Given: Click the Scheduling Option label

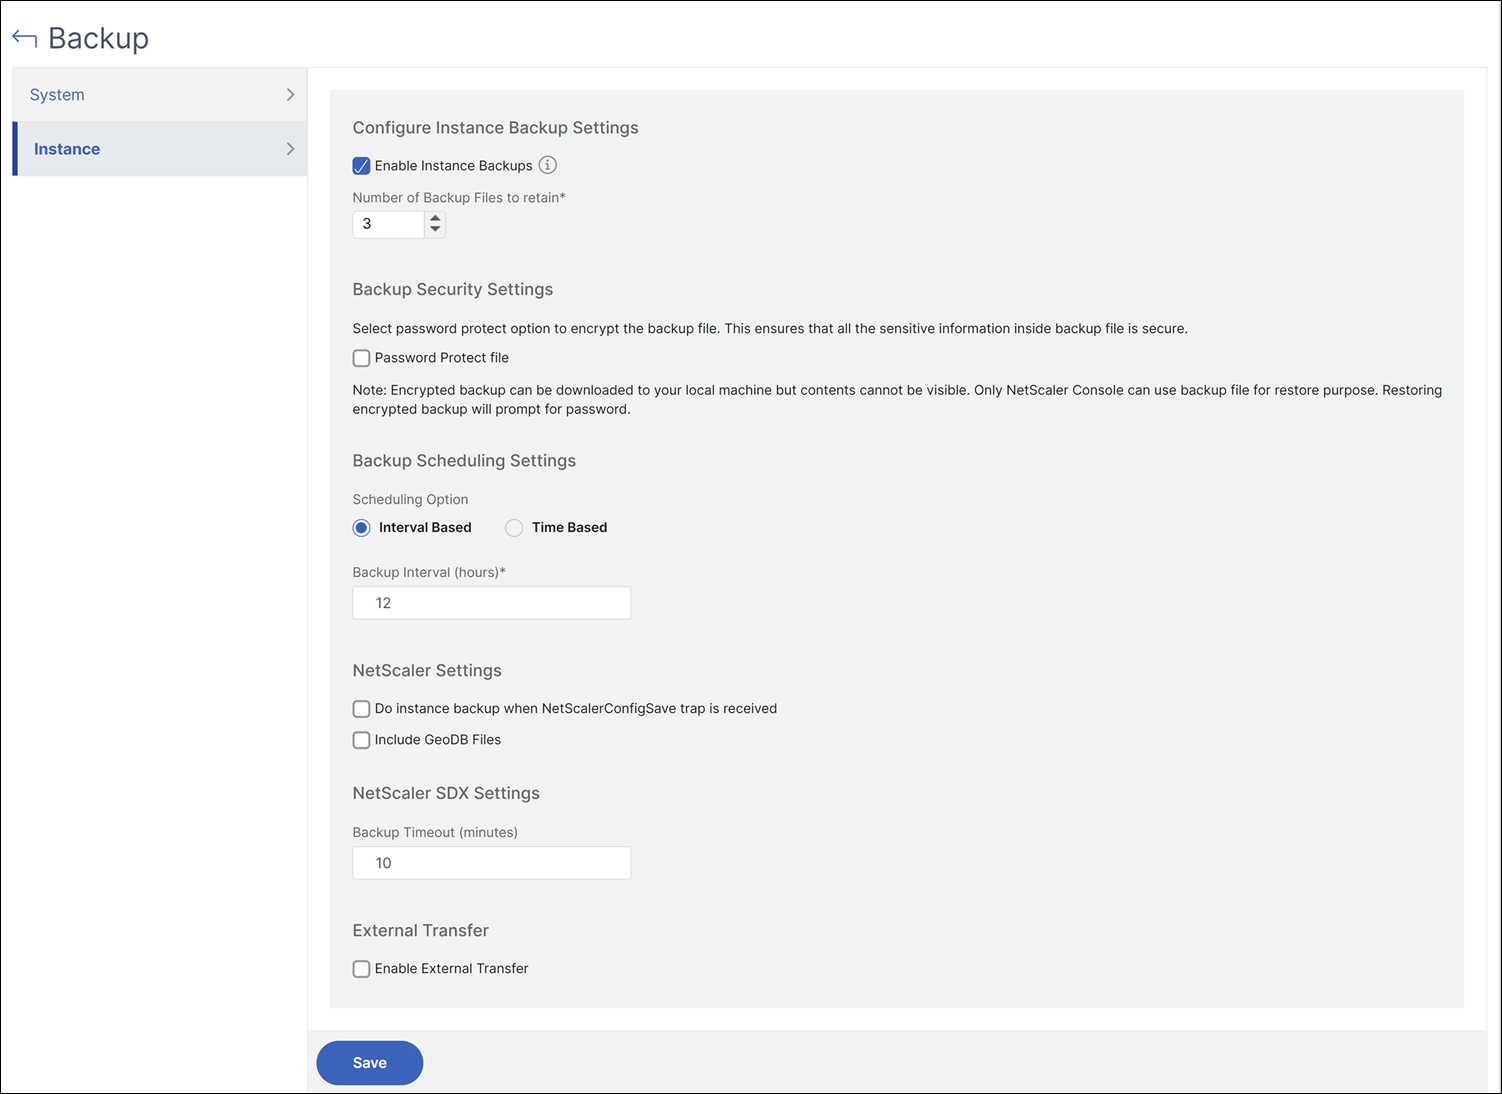Looking at the screenshot, I should tap(410, 499).
